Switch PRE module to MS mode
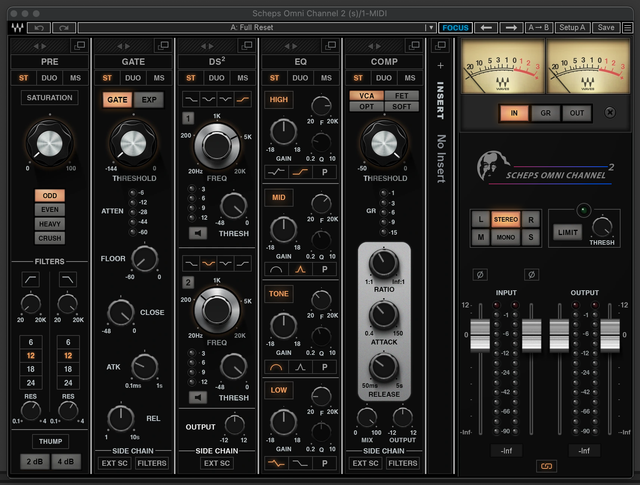The height and width of the screenshot is (485, 640). pos(75,78)
